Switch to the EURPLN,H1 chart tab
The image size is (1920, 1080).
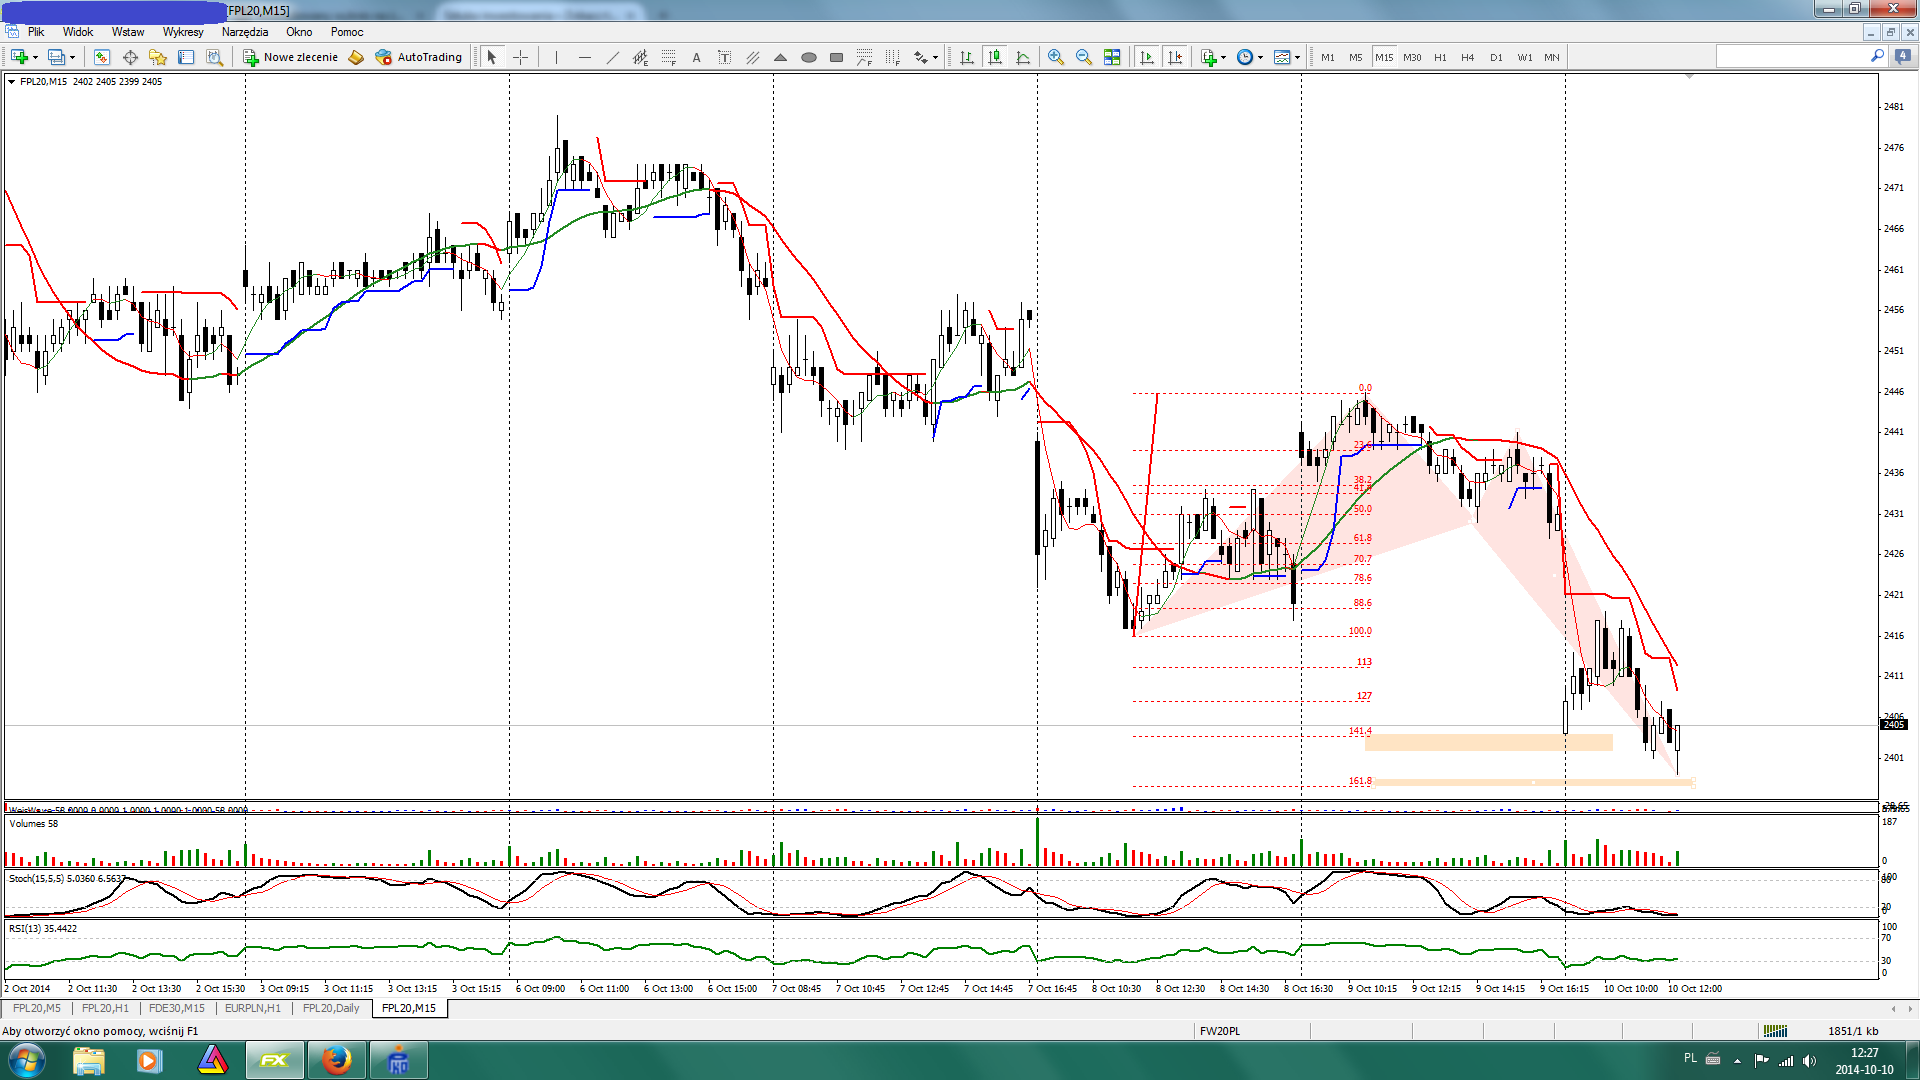(252, 1008)
